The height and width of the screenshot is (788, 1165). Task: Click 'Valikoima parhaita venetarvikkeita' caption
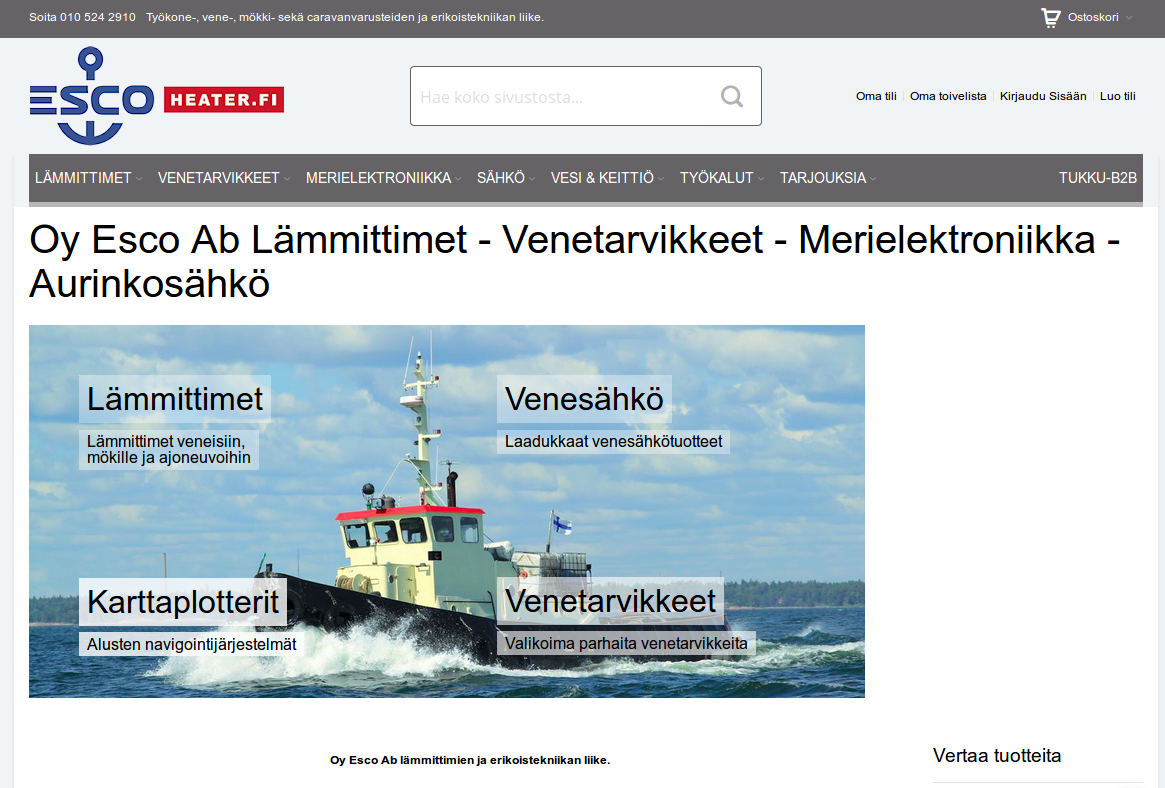click(626, 643)
